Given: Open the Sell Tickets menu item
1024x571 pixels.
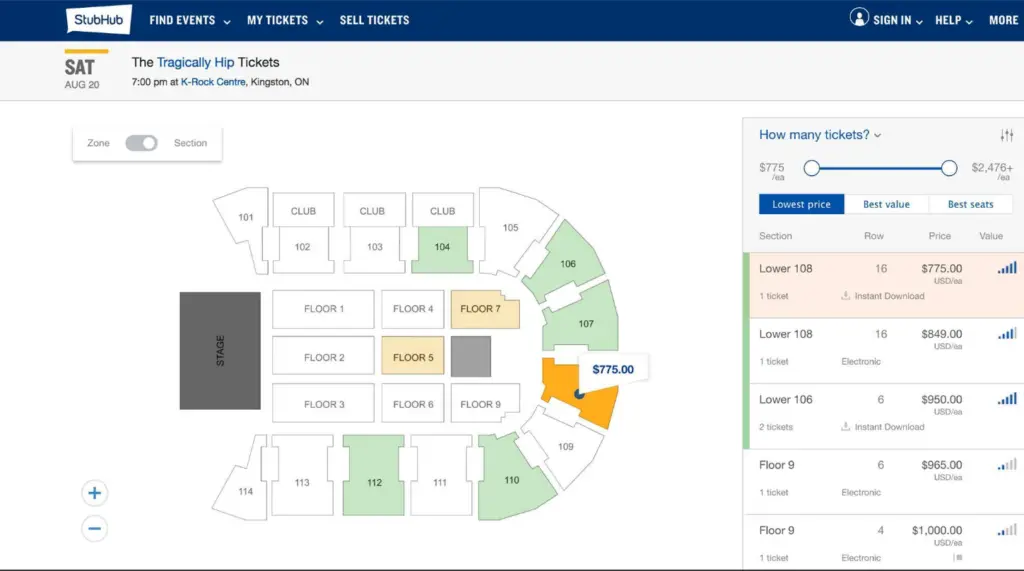Looking at the screenshot, I should pos(374,20).
